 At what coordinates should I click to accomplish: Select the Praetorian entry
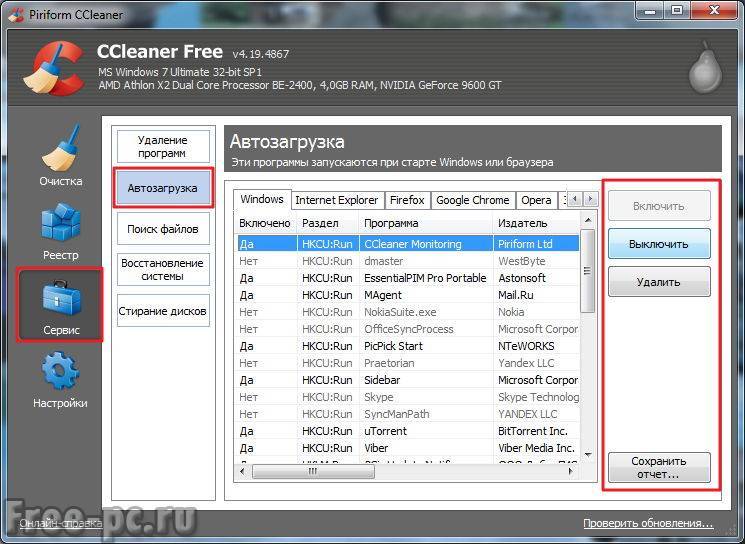(x=407, y=363)
